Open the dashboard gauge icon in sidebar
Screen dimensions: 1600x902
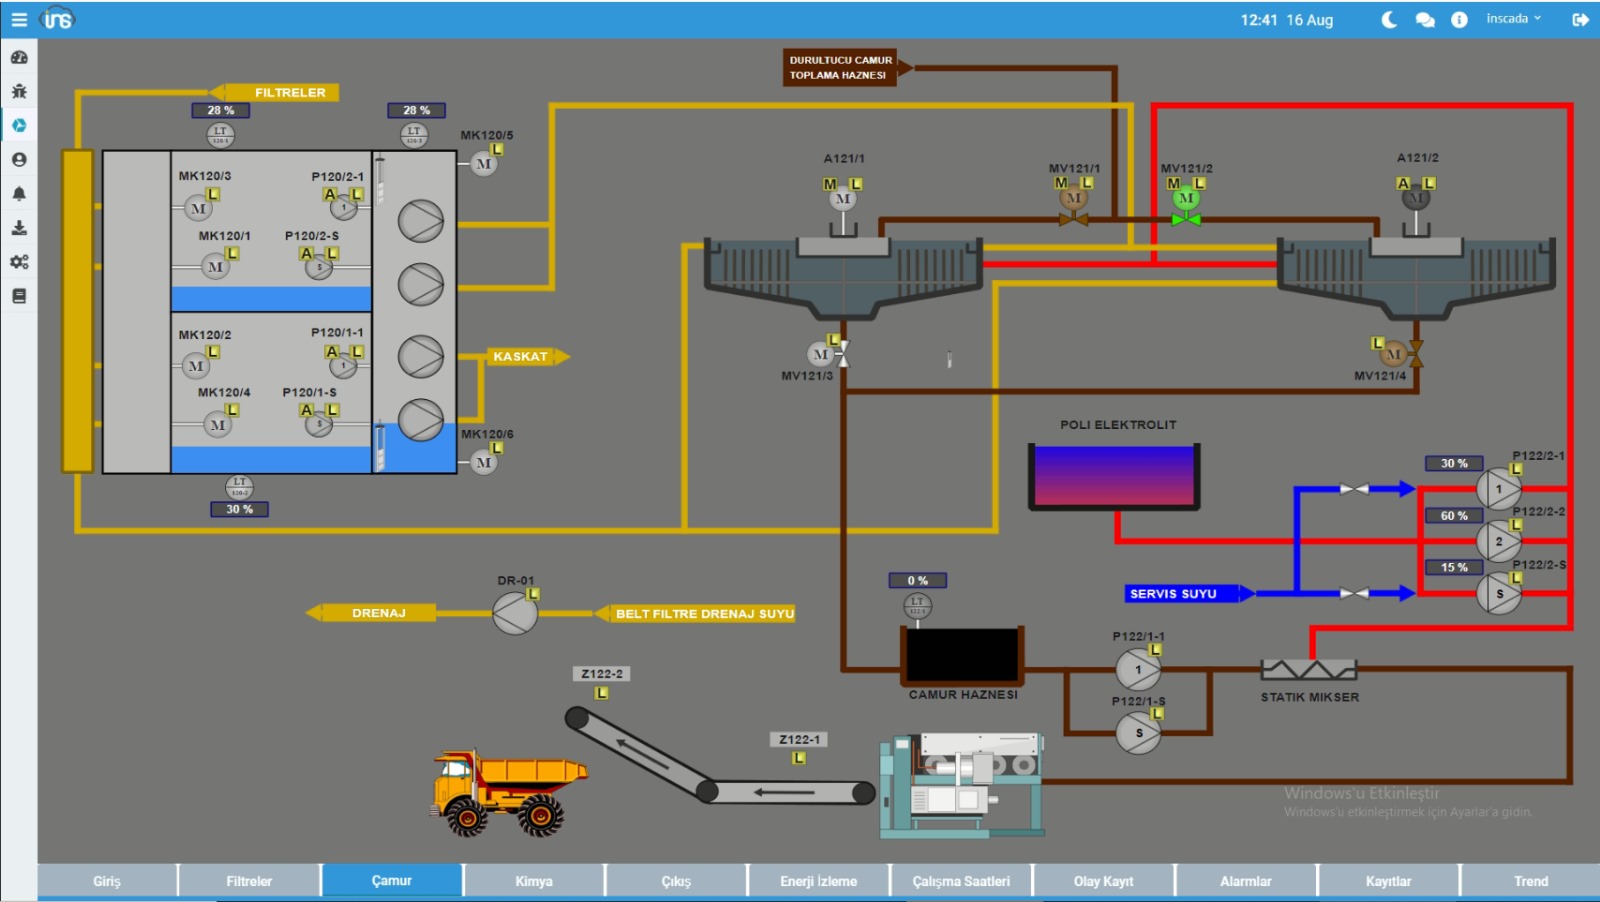(19, 57)
